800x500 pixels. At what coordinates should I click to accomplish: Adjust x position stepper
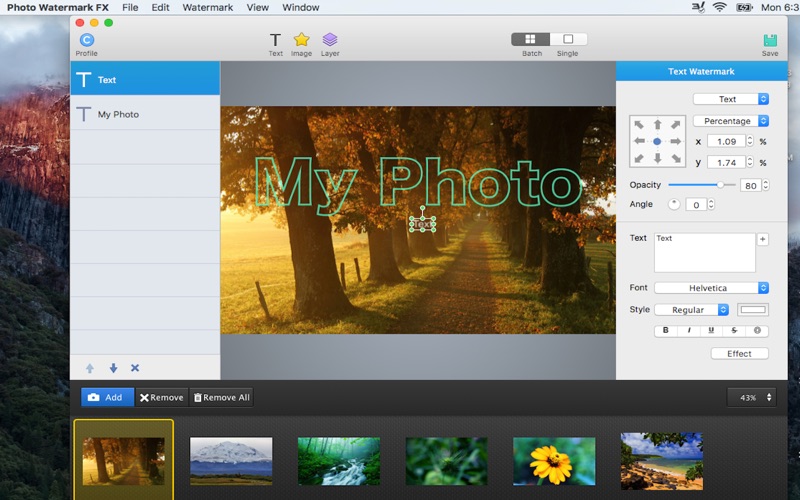[750, 141]
